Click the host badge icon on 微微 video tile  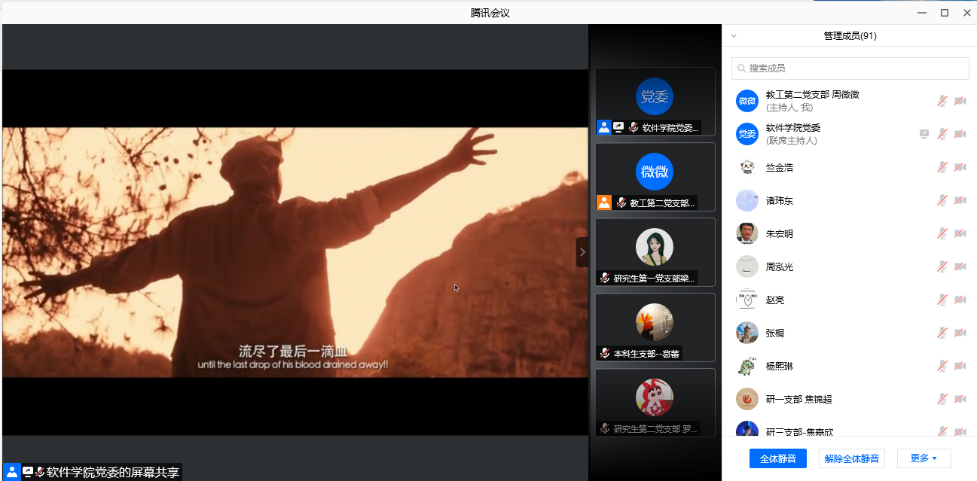[604, 202]
